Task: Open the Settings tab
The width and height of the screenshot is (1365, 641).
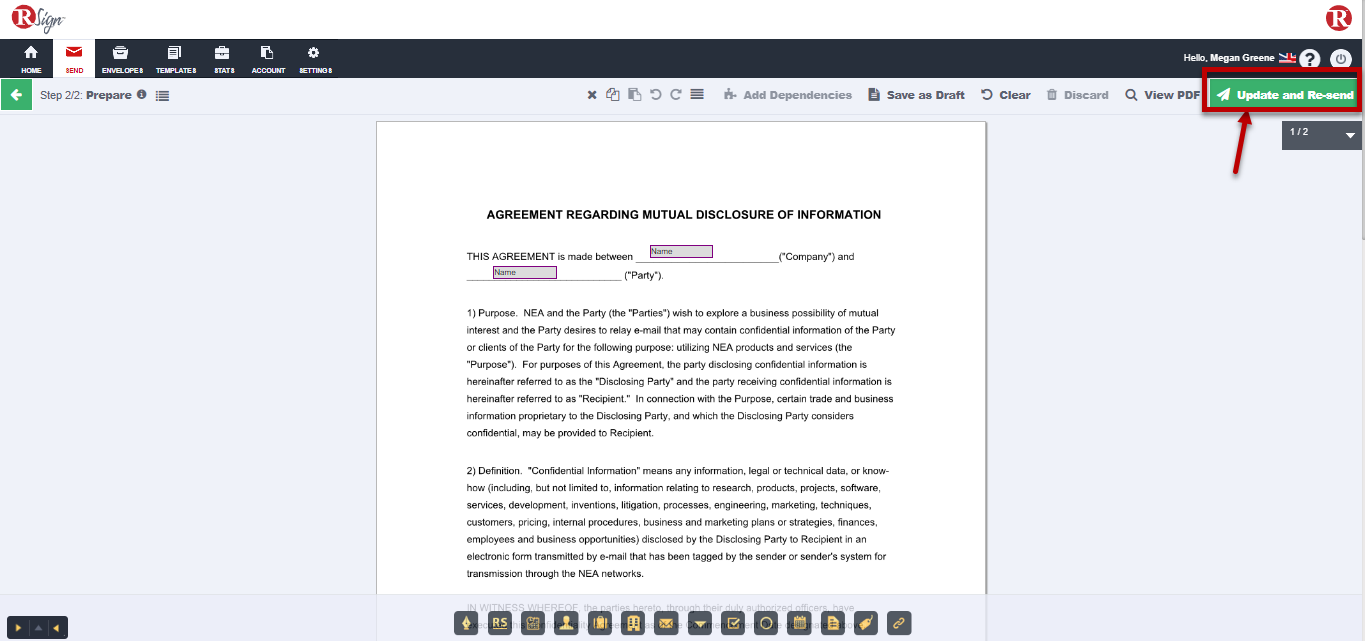Action: tap(315, 59)
